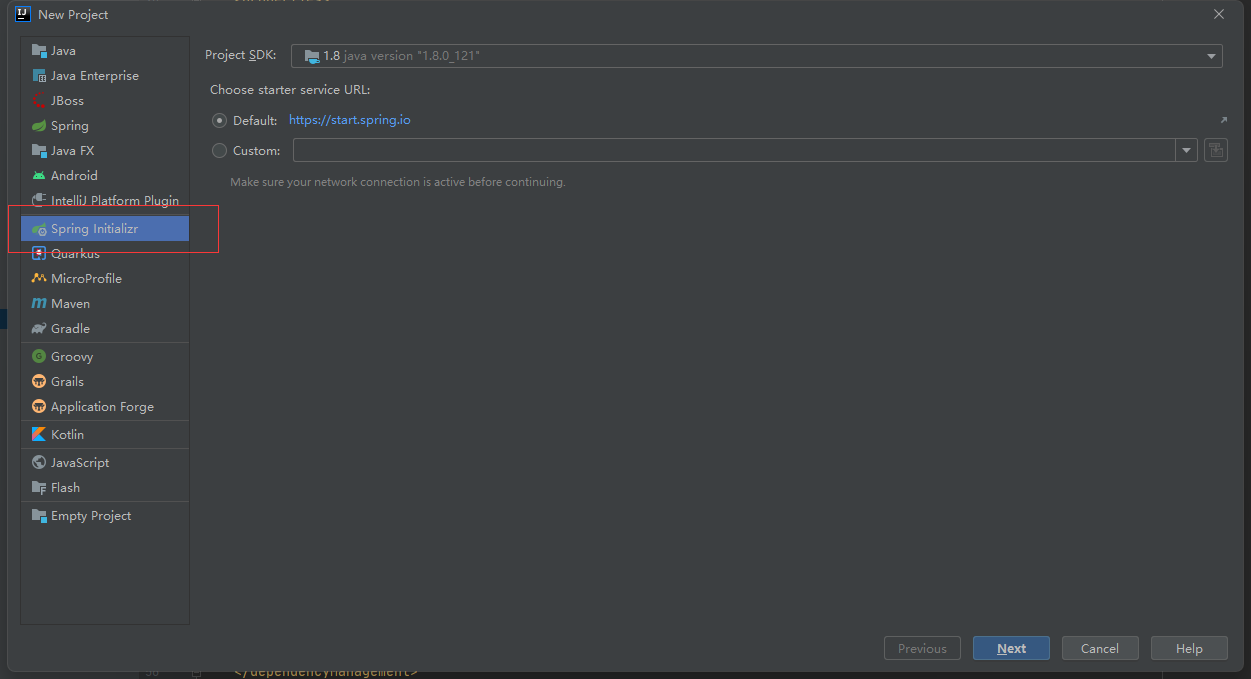The width and height of the screenshot is (1251, 679).
Task: Click the Spring Initializr icon
Action: (x=39, y=229)
